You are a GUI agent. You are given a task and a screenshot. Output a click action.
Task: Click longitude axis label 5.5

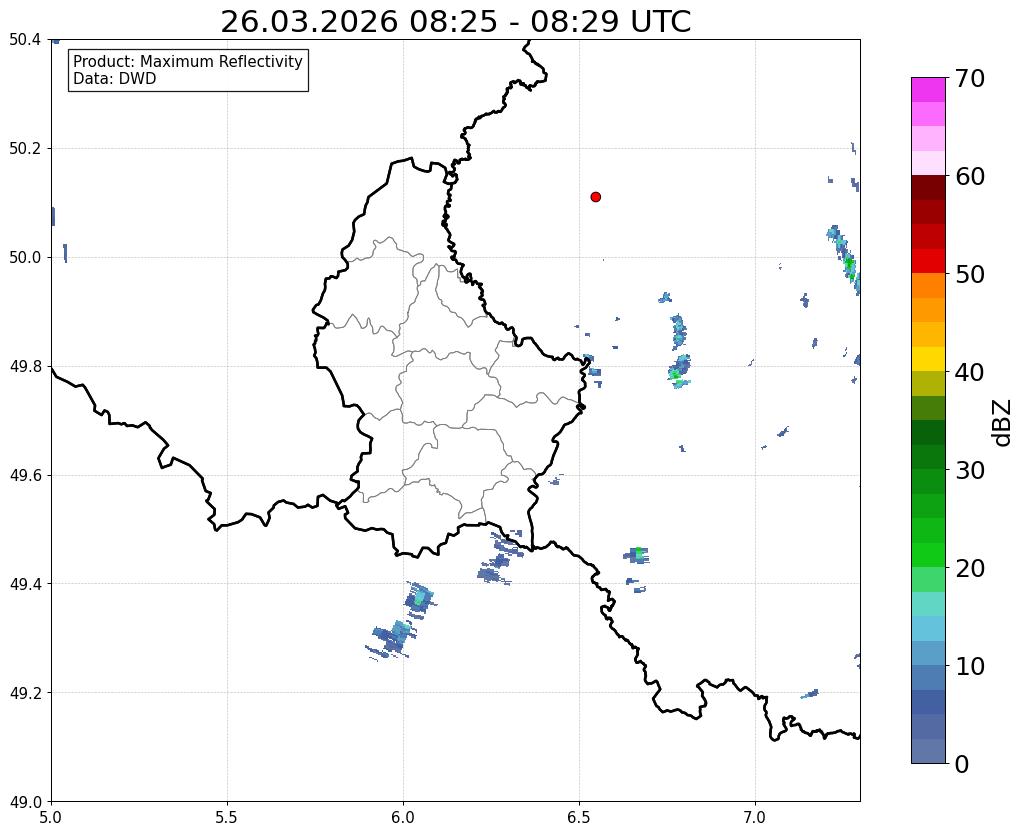[x=227, y=818]
